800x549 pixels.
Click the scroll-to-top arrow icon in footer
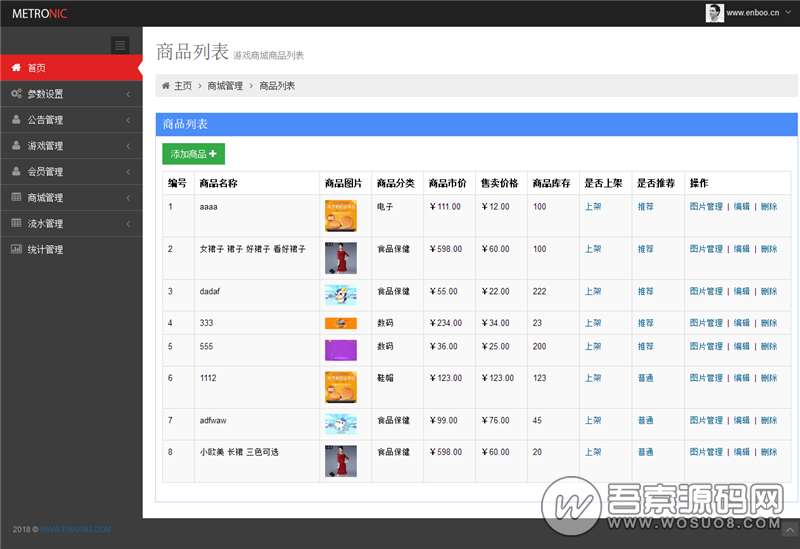pos(789,529)
